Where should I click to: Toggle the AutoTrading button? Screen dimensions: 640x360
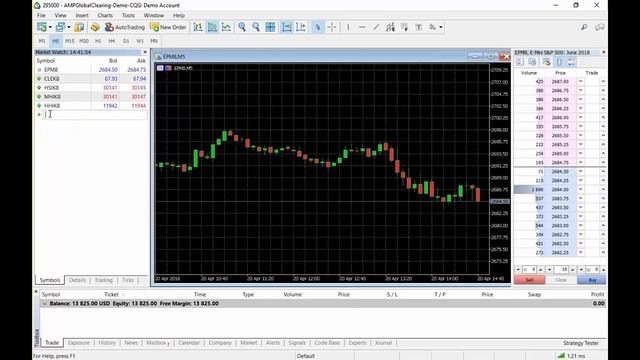click(125, 27)
